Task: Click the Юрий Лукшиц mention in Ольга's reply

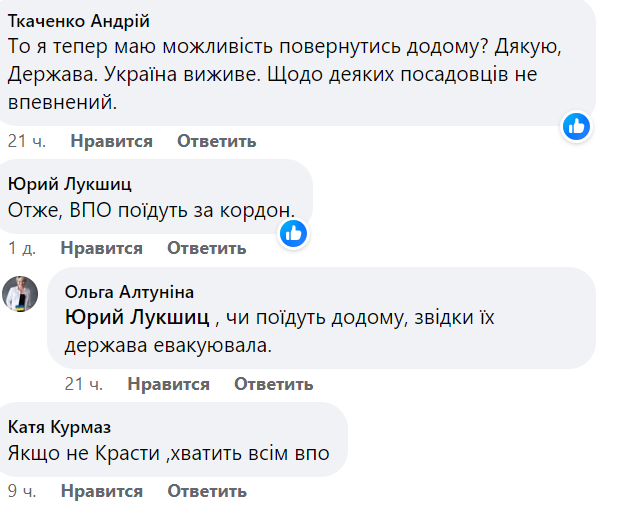Action: 137,318
